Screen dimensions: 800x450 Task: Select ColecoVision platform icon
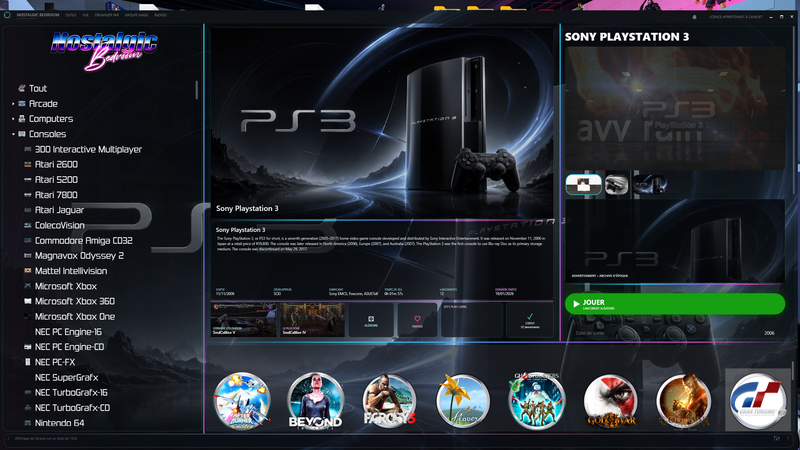click(x=28, y=225)
